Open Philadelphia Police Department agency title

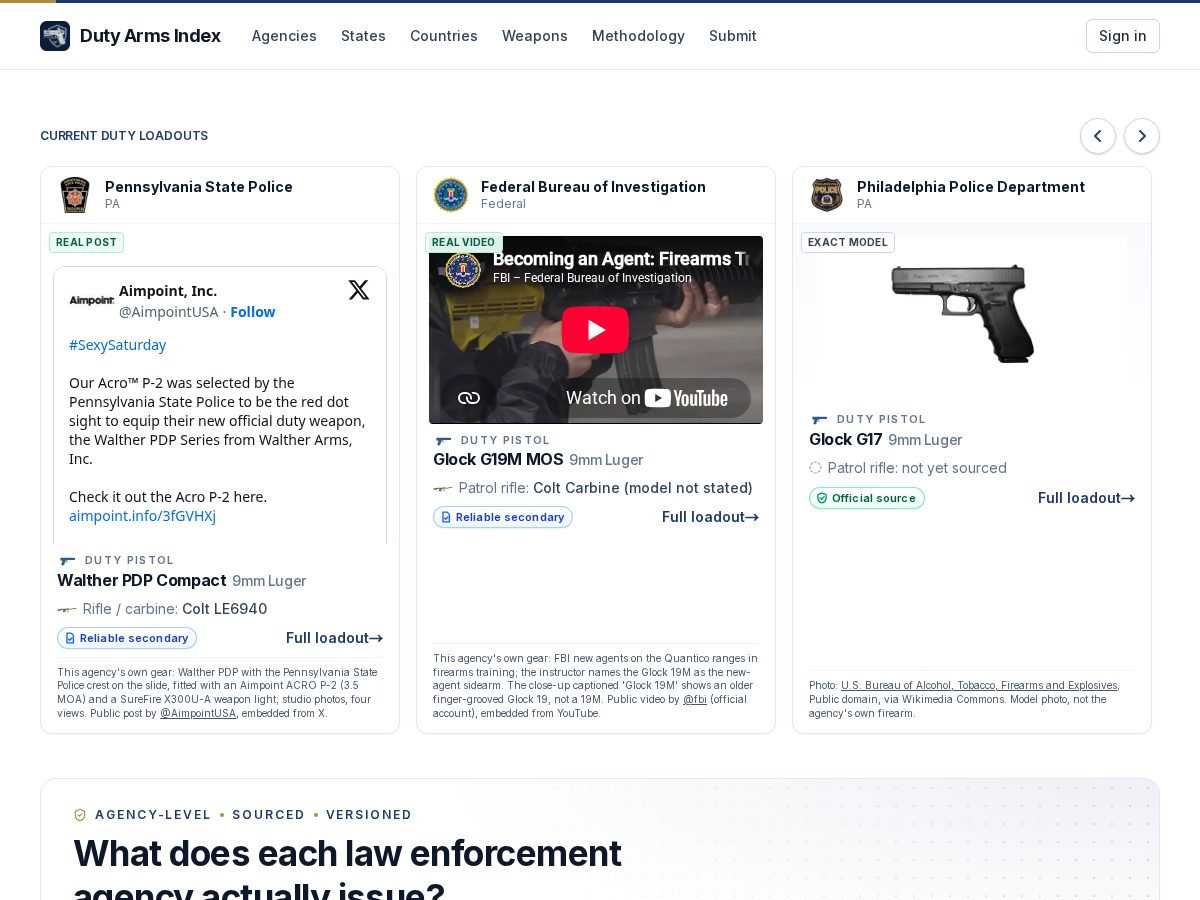pos(971,187)
